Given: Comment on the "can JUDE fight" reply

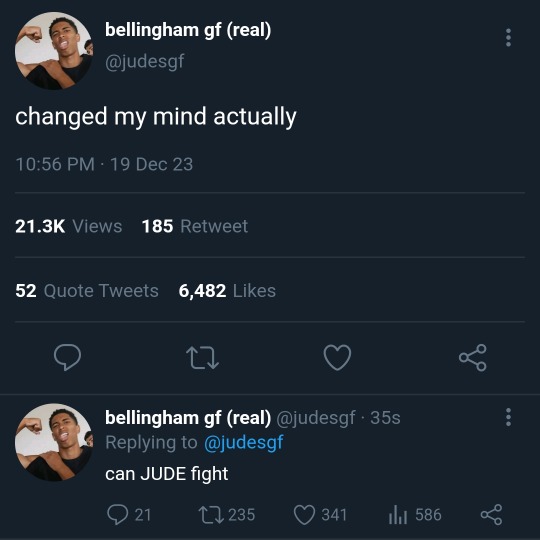Looking at the screenshot, I should point(129,515).
